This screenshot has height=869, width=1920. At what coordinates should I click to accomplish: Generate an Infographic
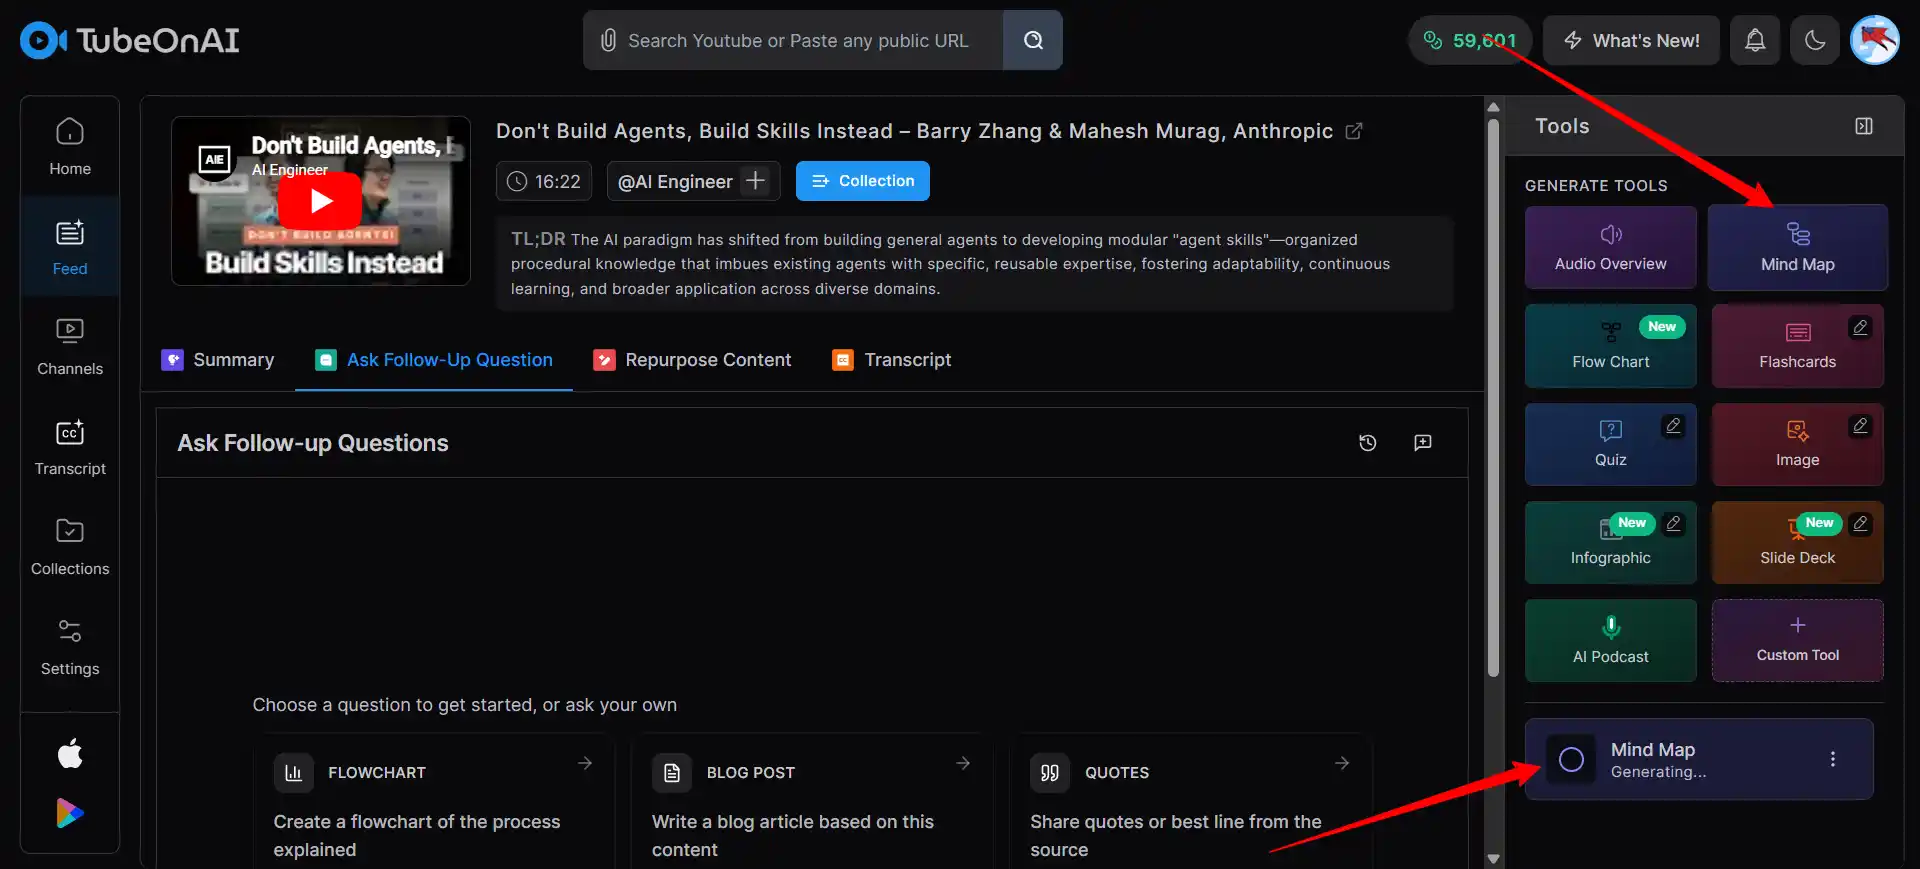click(1611, 542)
